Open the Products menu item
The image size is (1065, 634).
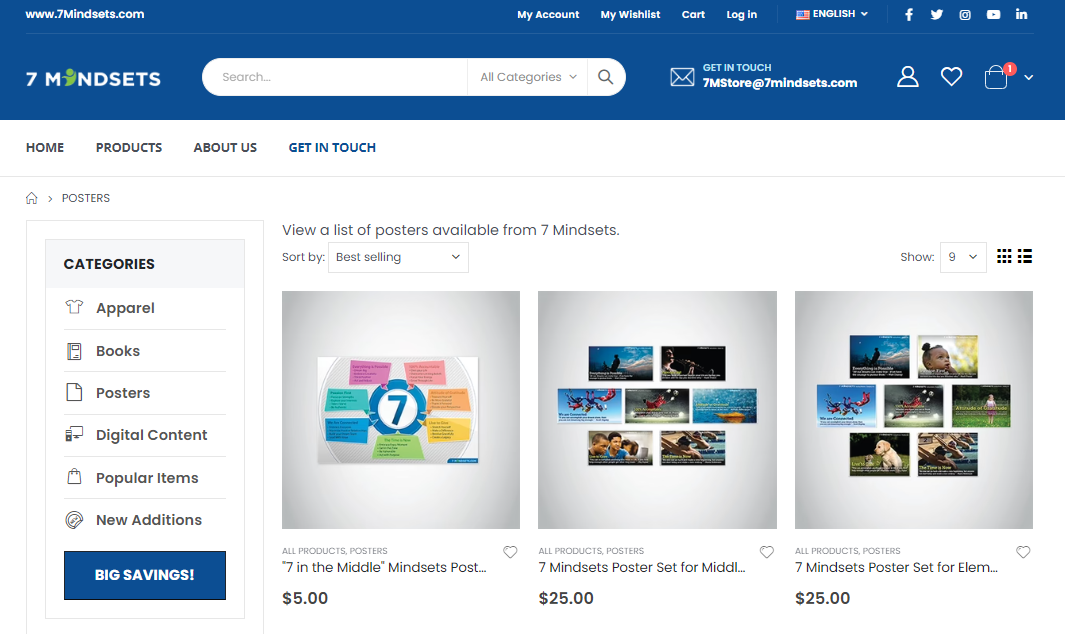click(129, 147)
